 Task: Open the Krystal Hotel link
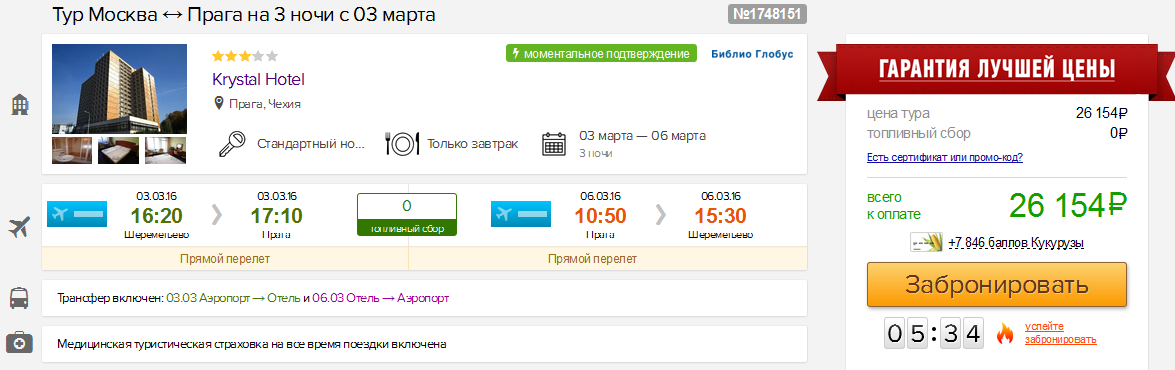[x=259, y=79]
